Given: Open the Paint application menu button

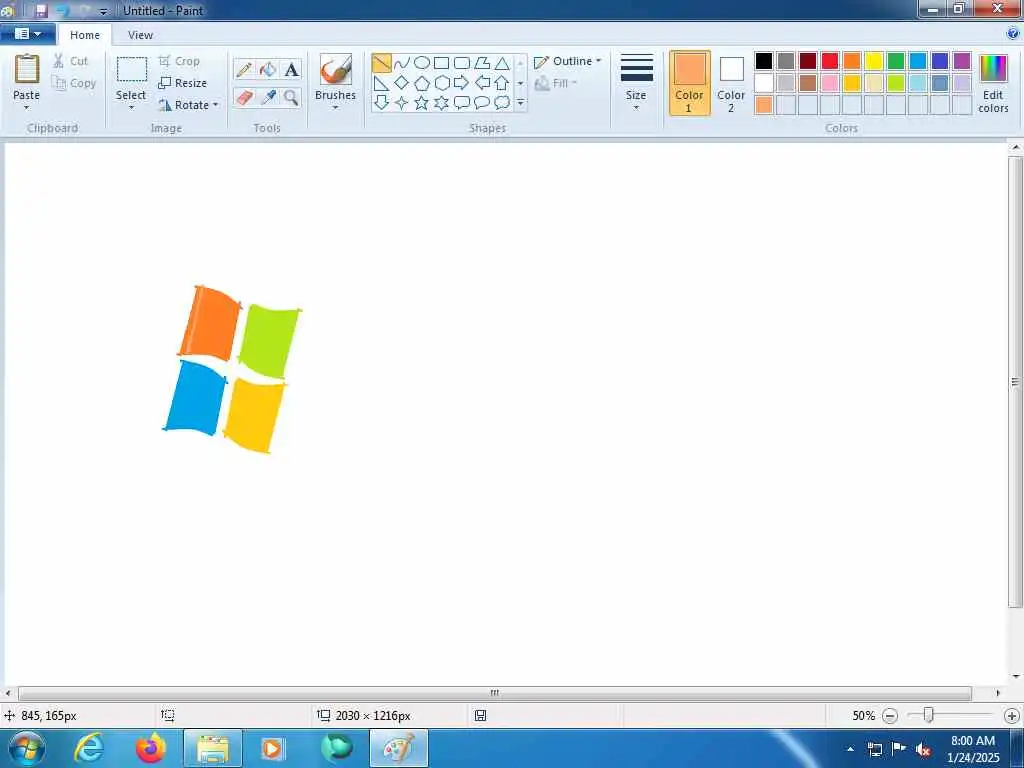Looking at the screenshot, I should [27, 34].
